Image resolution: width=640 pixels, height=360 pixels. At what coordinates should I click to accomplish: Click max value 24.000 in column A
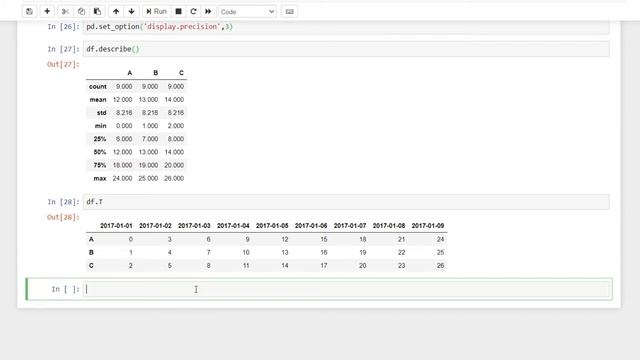[x=122, y=178]
